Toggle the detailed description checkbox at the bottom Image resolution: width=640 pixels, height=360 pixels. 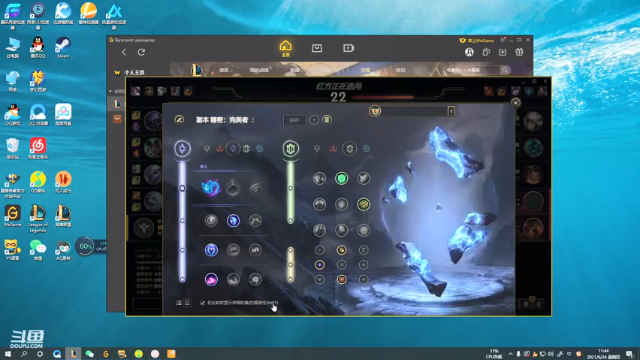(x=202, y=302)
